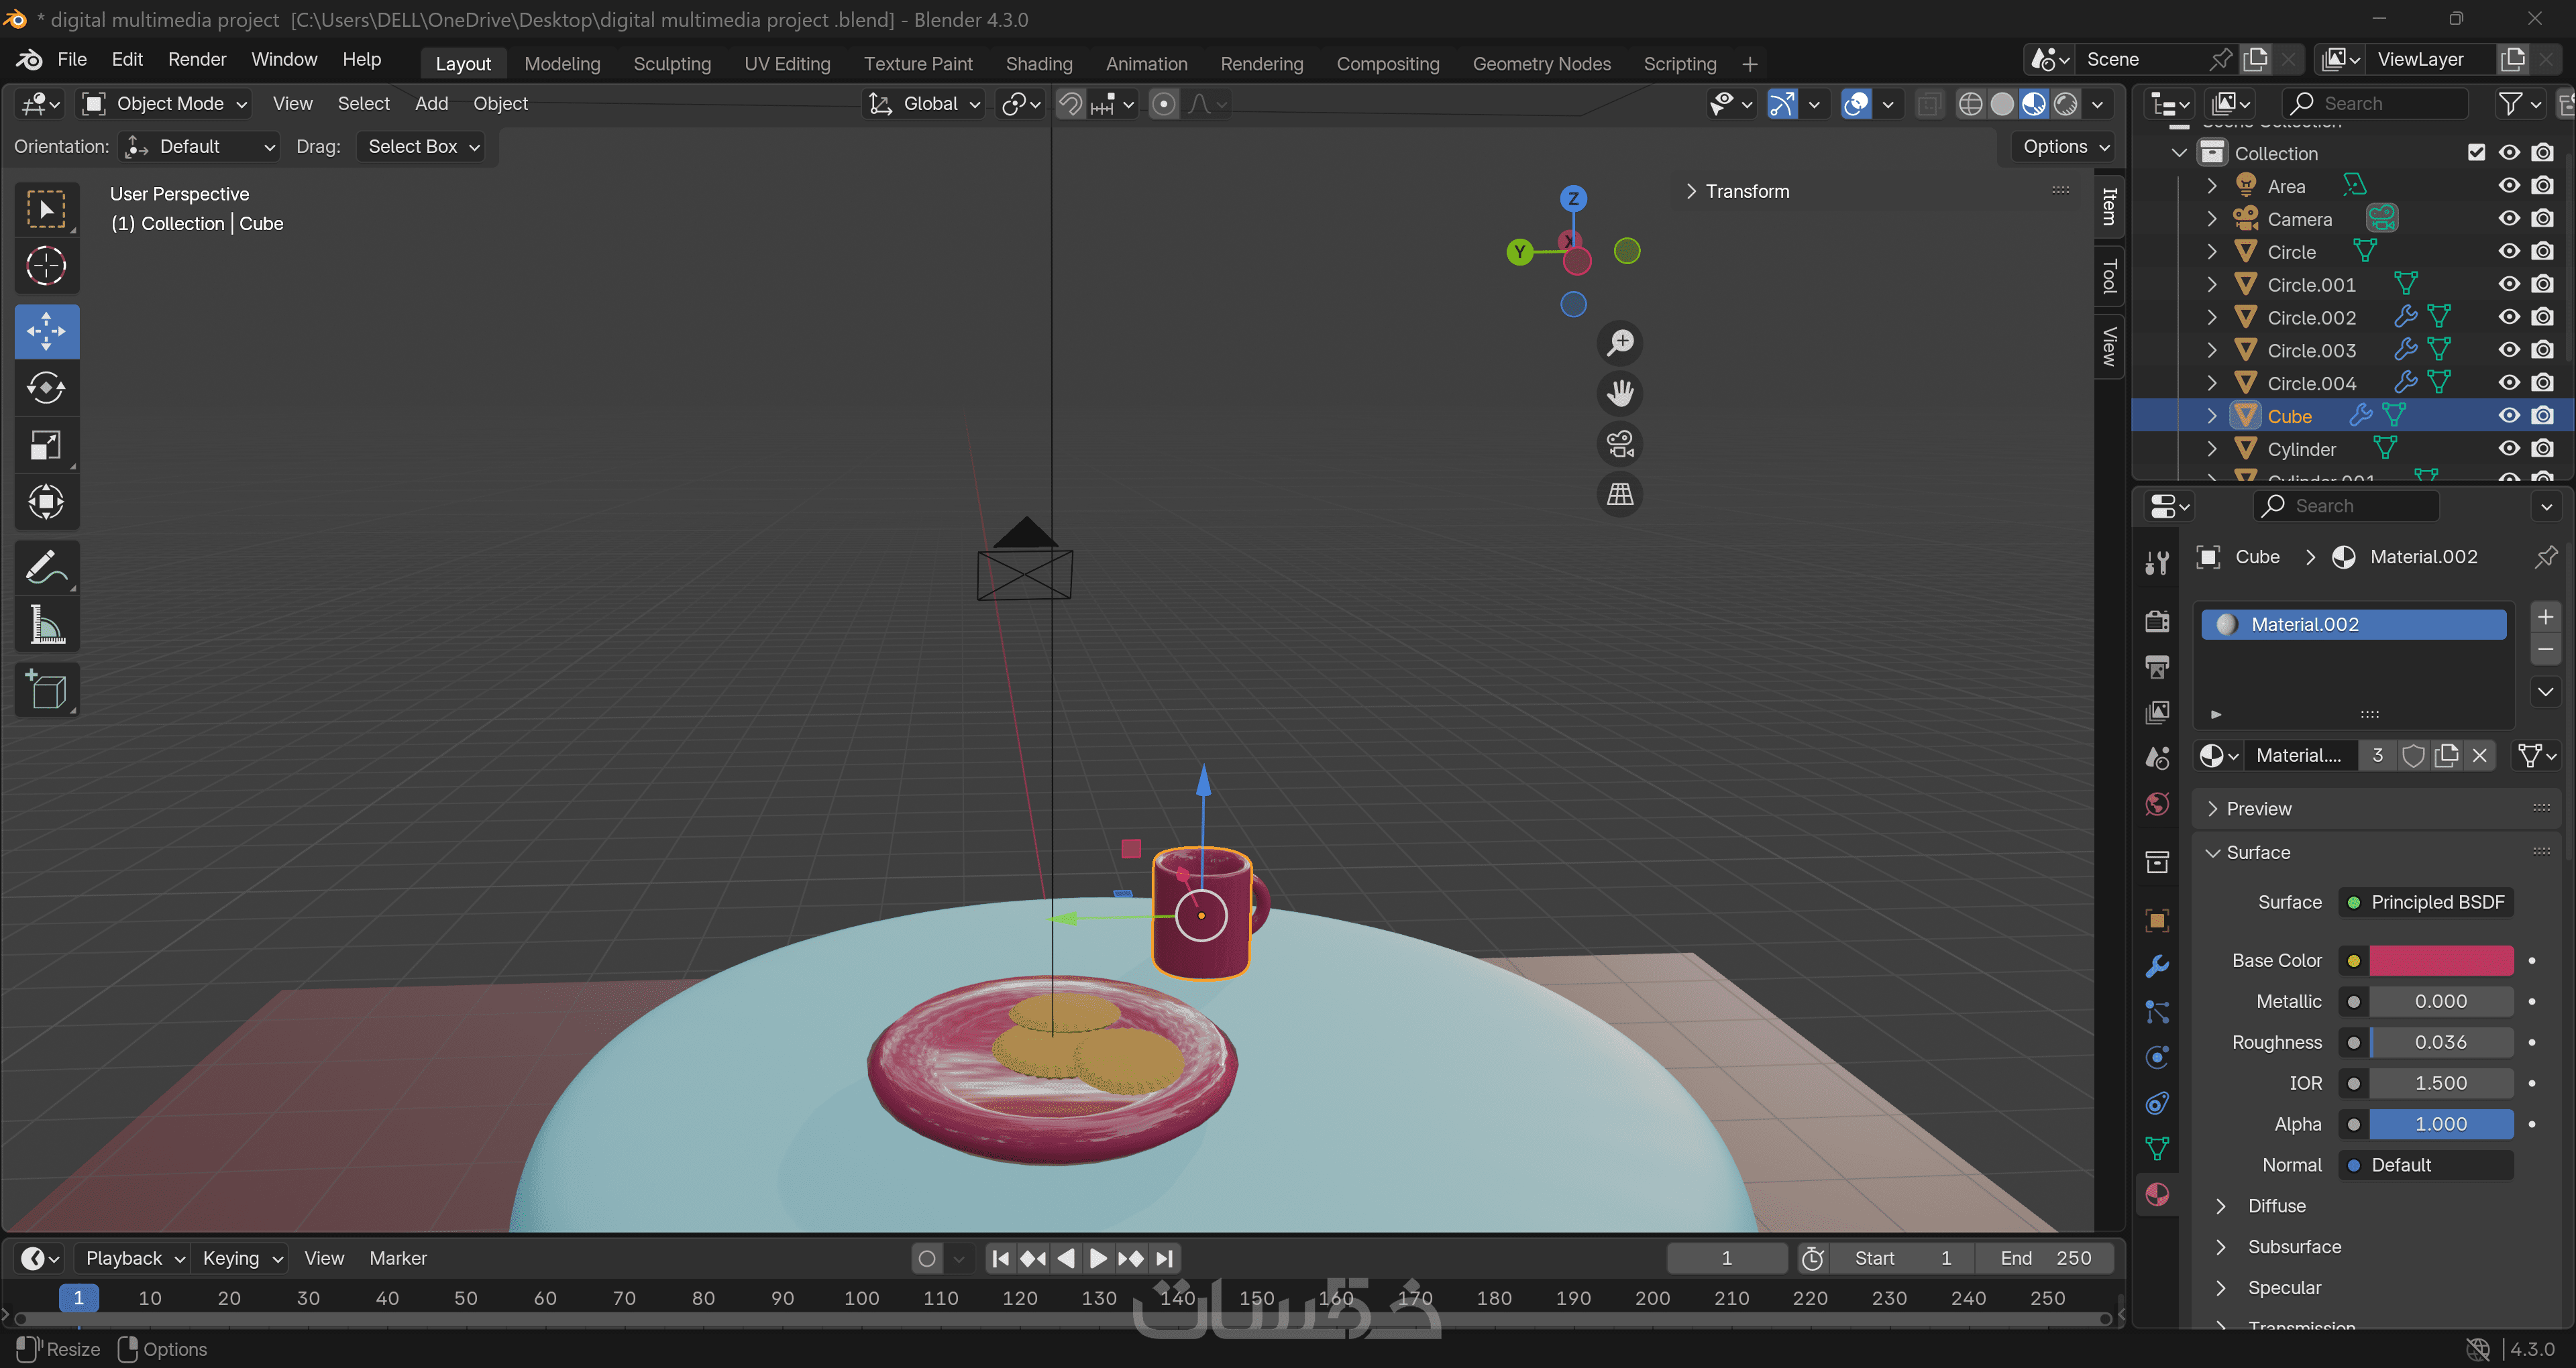Open the Render menu
The image size is (2576, 1368).
[x=197, y=60]
